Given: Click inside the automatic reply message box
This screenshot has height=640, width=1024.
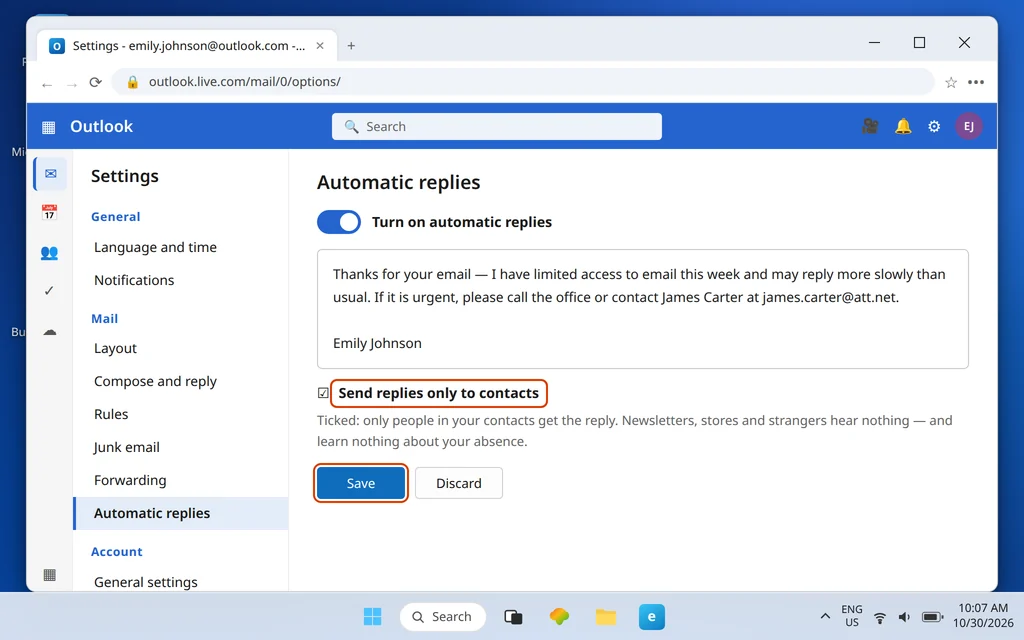Looking at the screenshot, I should [x=643, y=309].
